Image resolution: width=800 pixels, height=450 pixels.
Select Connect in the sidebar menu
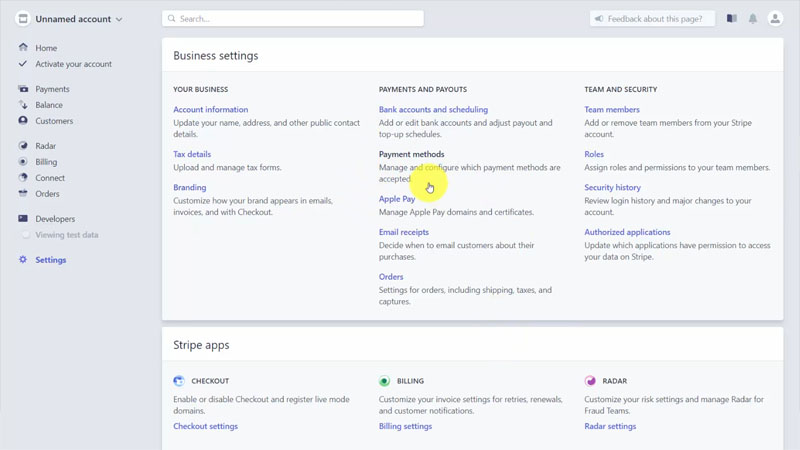[50, 178]
